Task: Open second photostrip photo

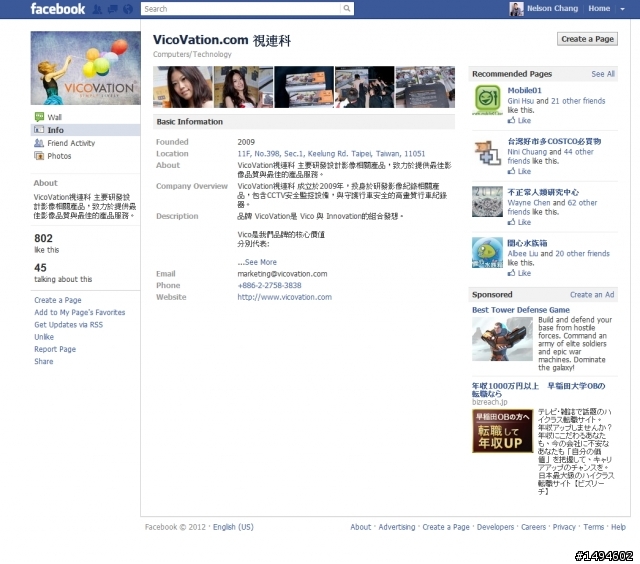Action: 243,87
